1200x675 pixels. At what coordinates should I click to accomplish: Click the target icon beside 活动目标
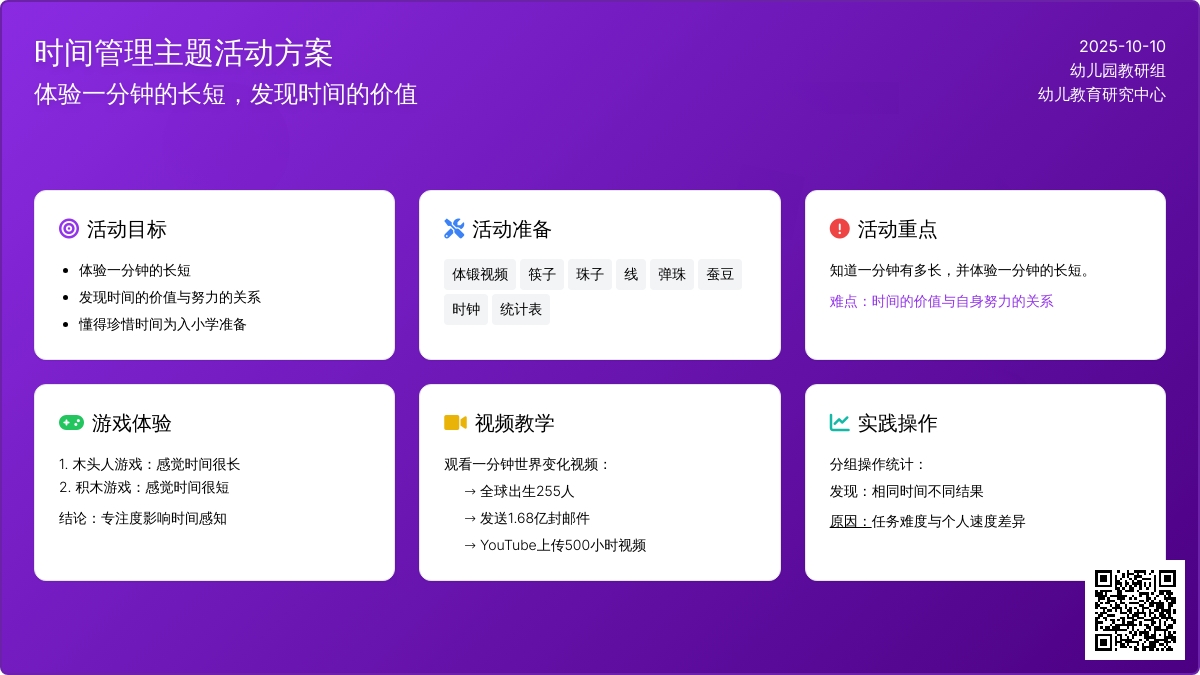click(69, 229)
